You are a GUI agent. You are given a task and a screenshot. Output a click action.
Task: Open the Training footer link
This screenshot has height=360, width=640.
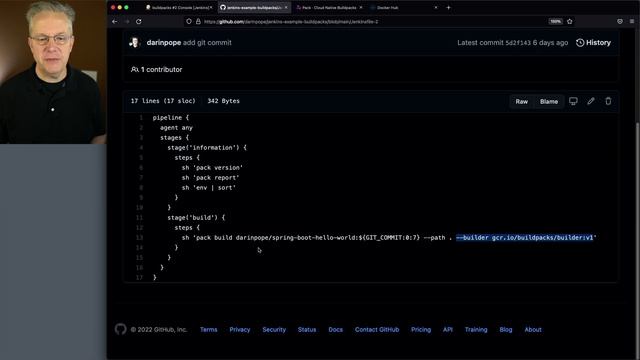476,329
